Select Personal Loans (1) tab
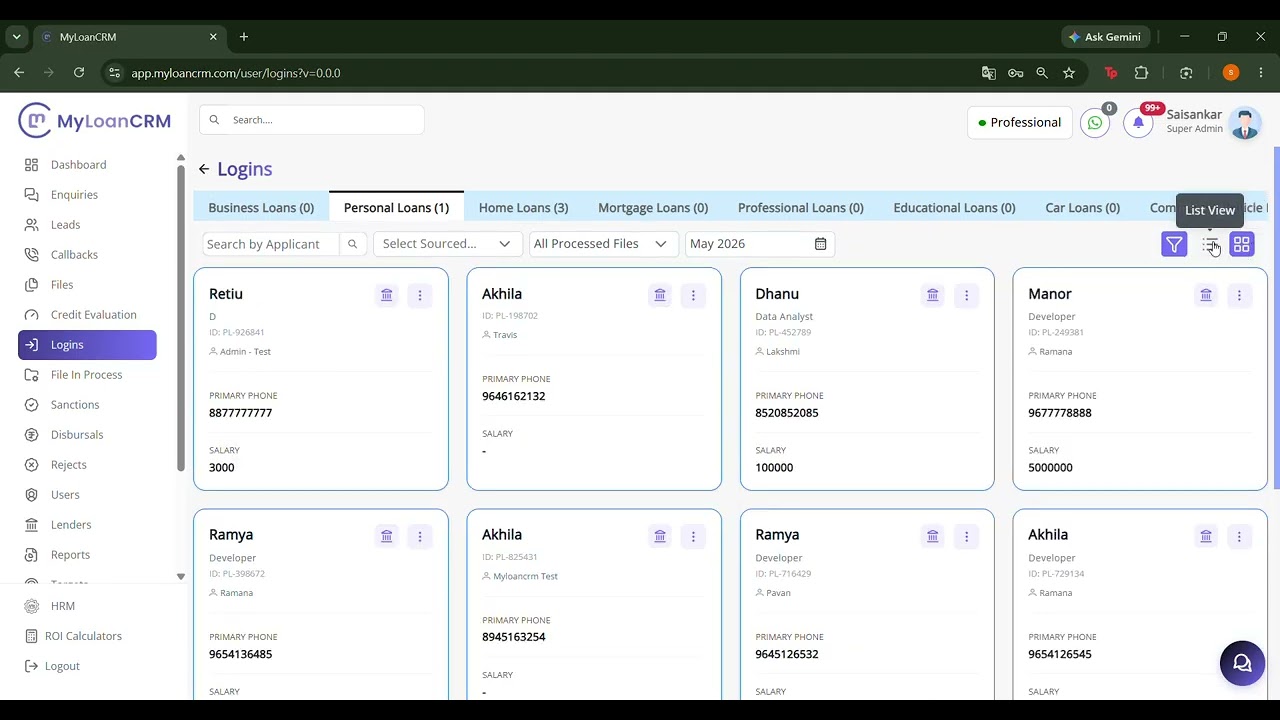The image size is (1280, 720). 396,208
